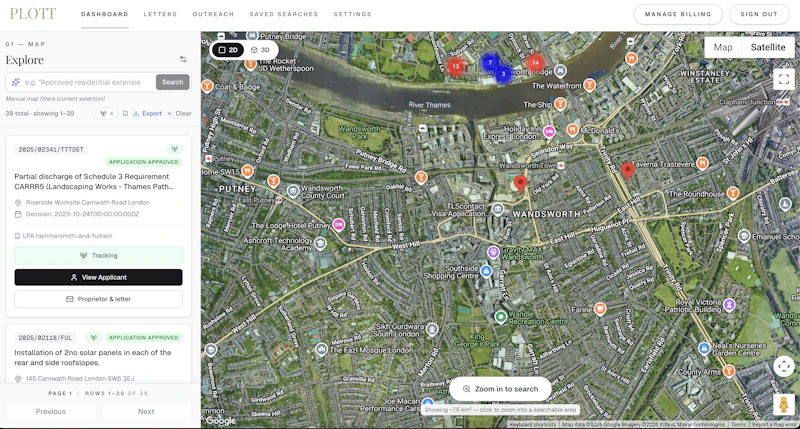This screenshot has width=800, height=429.
Task: Click the Zoom in to search button
Action: 501,389
